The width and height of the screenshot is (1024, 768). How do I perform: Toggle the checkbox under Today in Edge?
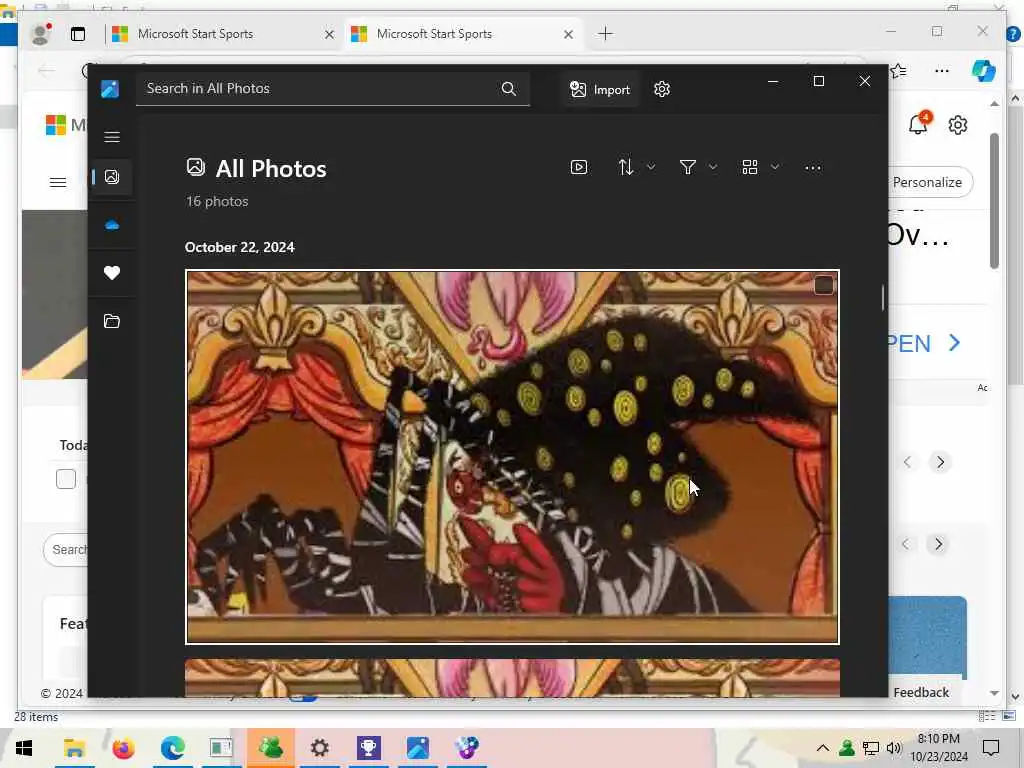(66, 479)
